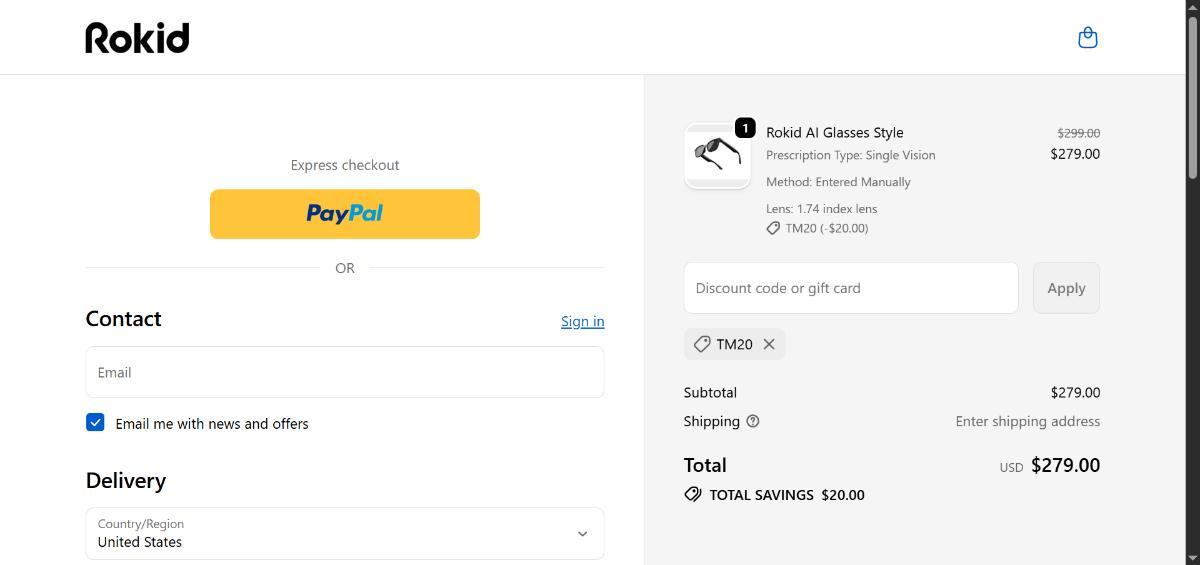Remove the TM20 discount code
The width and height of the screenshot is (1200, 565).
point(769,344)
